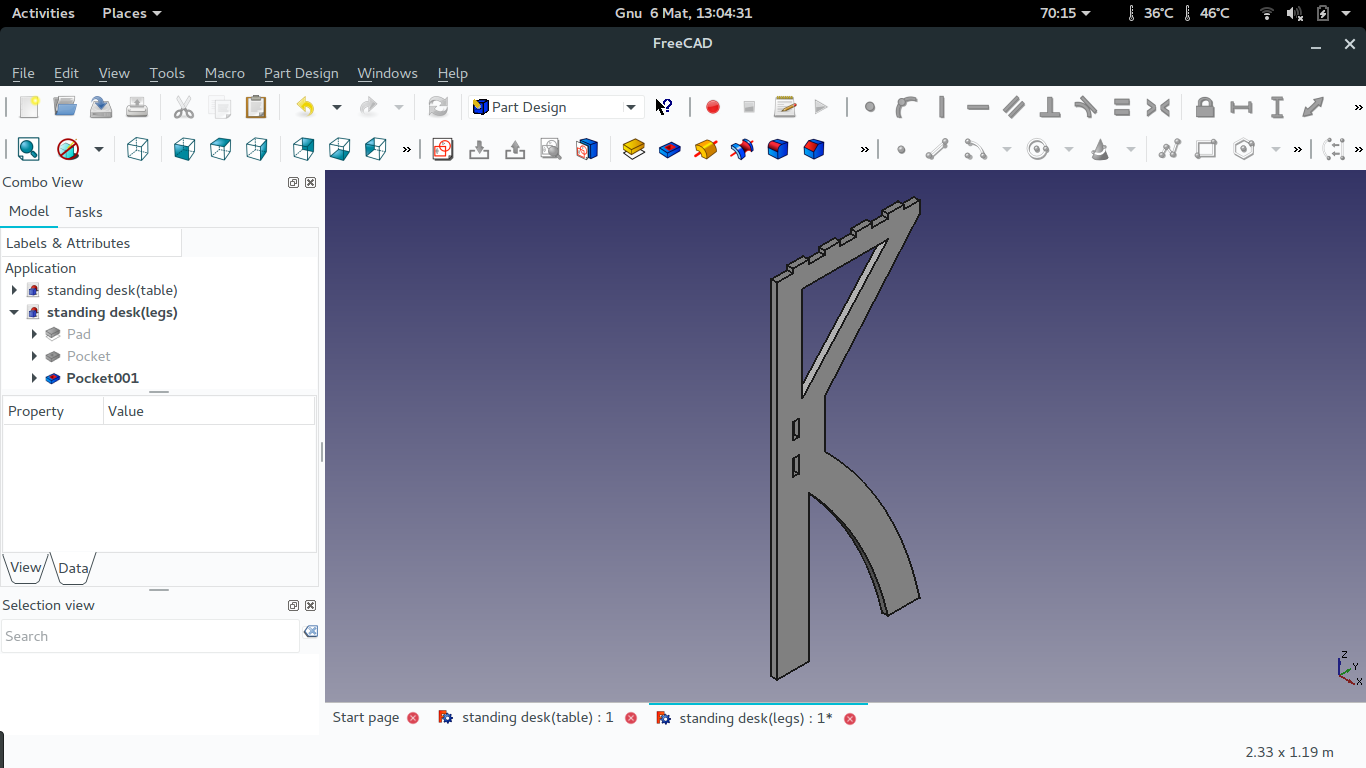Select the Pocket tool
Screen dimensions: 1366x768
(670, 149)
